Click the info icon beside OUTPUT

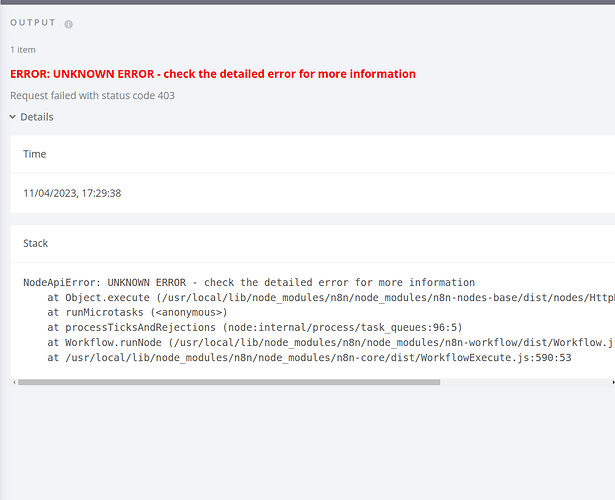tap(68, 24)
